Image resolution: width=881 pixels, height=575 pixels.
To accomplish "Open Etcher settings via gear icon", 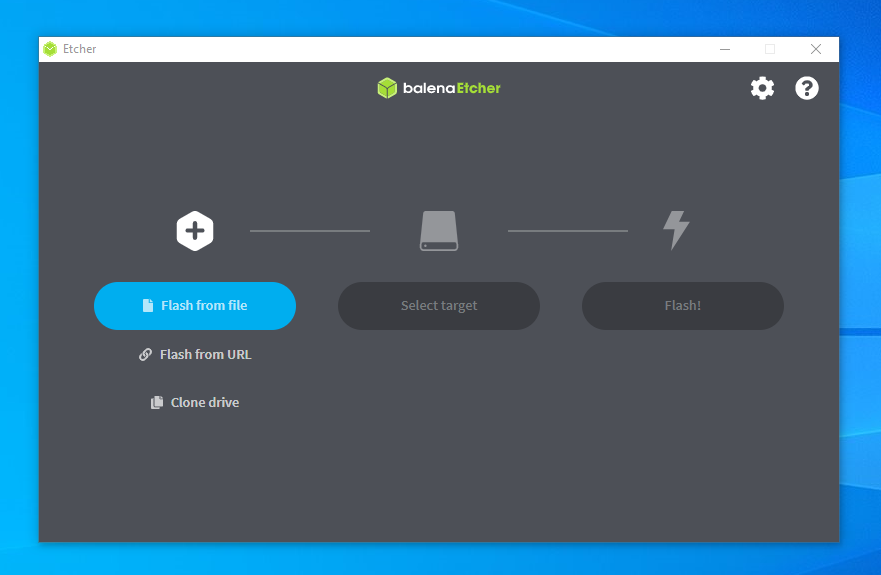I will (762, 88).
